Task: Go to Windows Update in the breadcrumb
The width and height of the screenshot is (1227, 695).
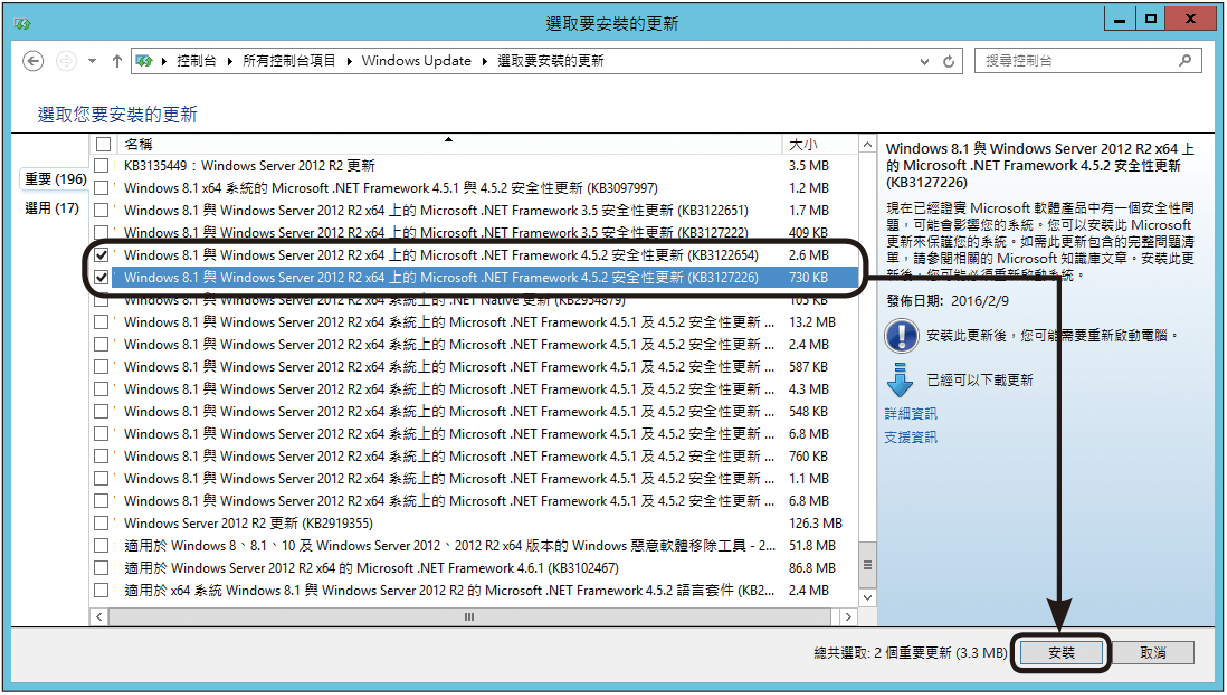Action: pos(416,61)
